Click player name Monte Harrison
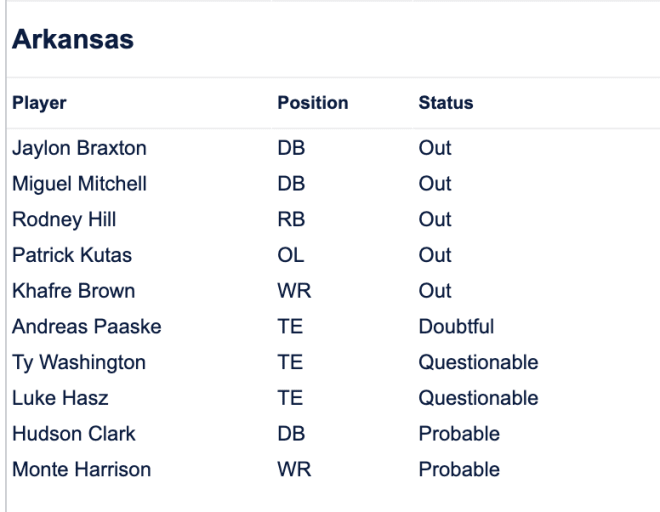The image size is (660, 512). click(x=82, y=470)
